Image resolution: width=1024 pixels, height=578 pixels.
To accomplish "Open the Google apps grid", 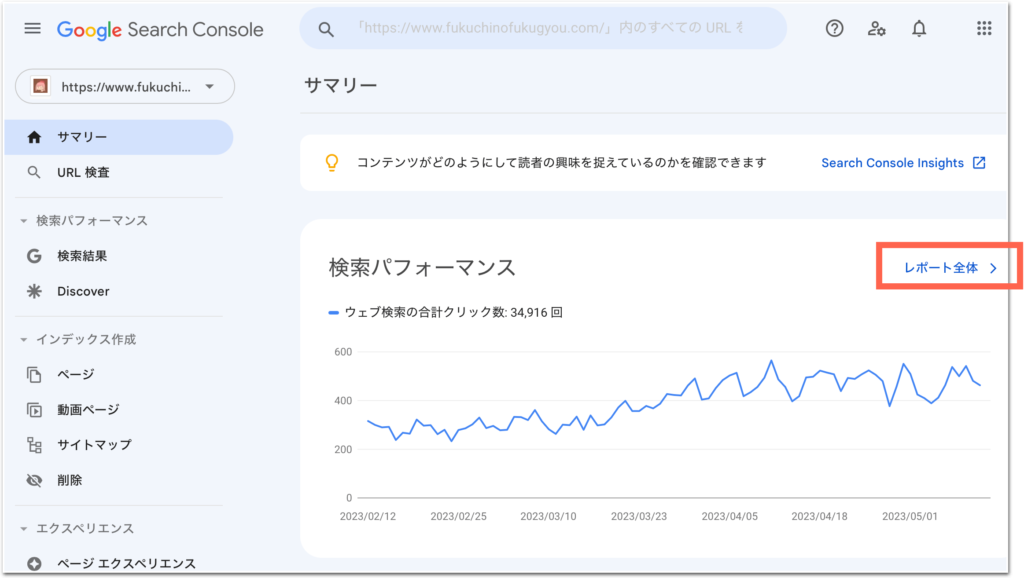I will click(x=984, y=28).
